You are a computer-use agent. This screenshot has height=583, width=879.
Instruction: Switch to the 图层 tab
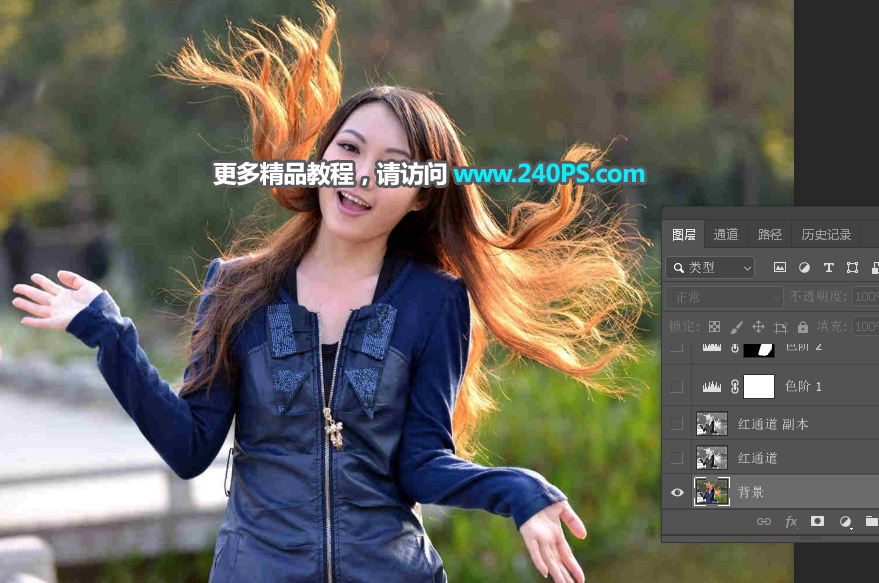[x=684, y=234]
